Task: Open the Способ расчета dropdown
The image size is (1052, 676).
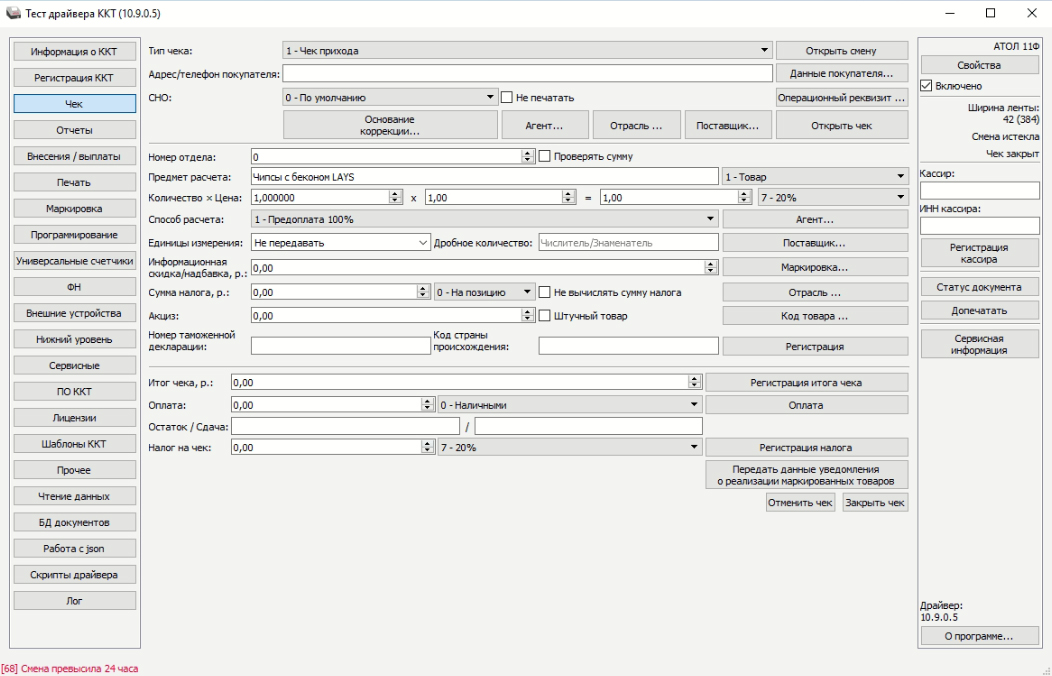Action: (710, 218)
